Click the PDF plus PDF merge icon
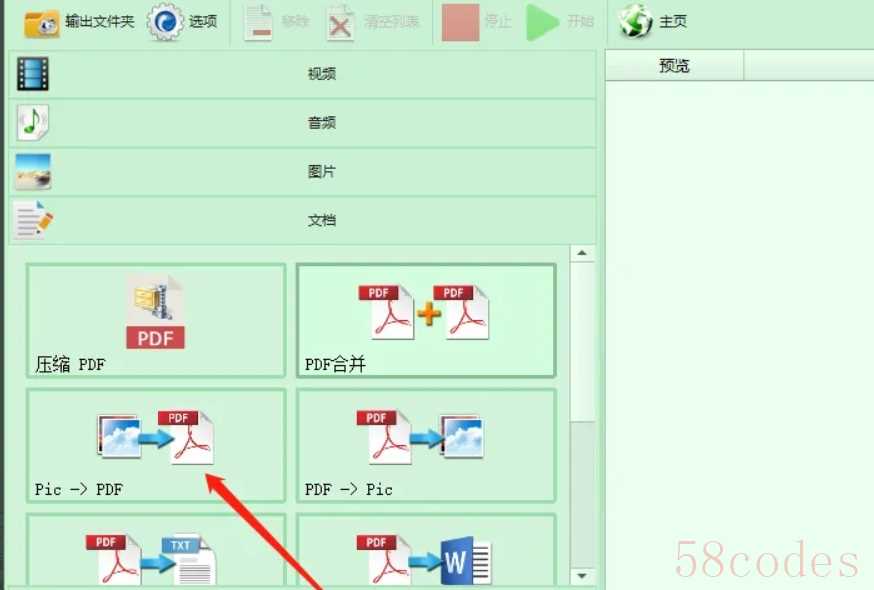Viewport: 874px width, 590px height. point(424,312)
